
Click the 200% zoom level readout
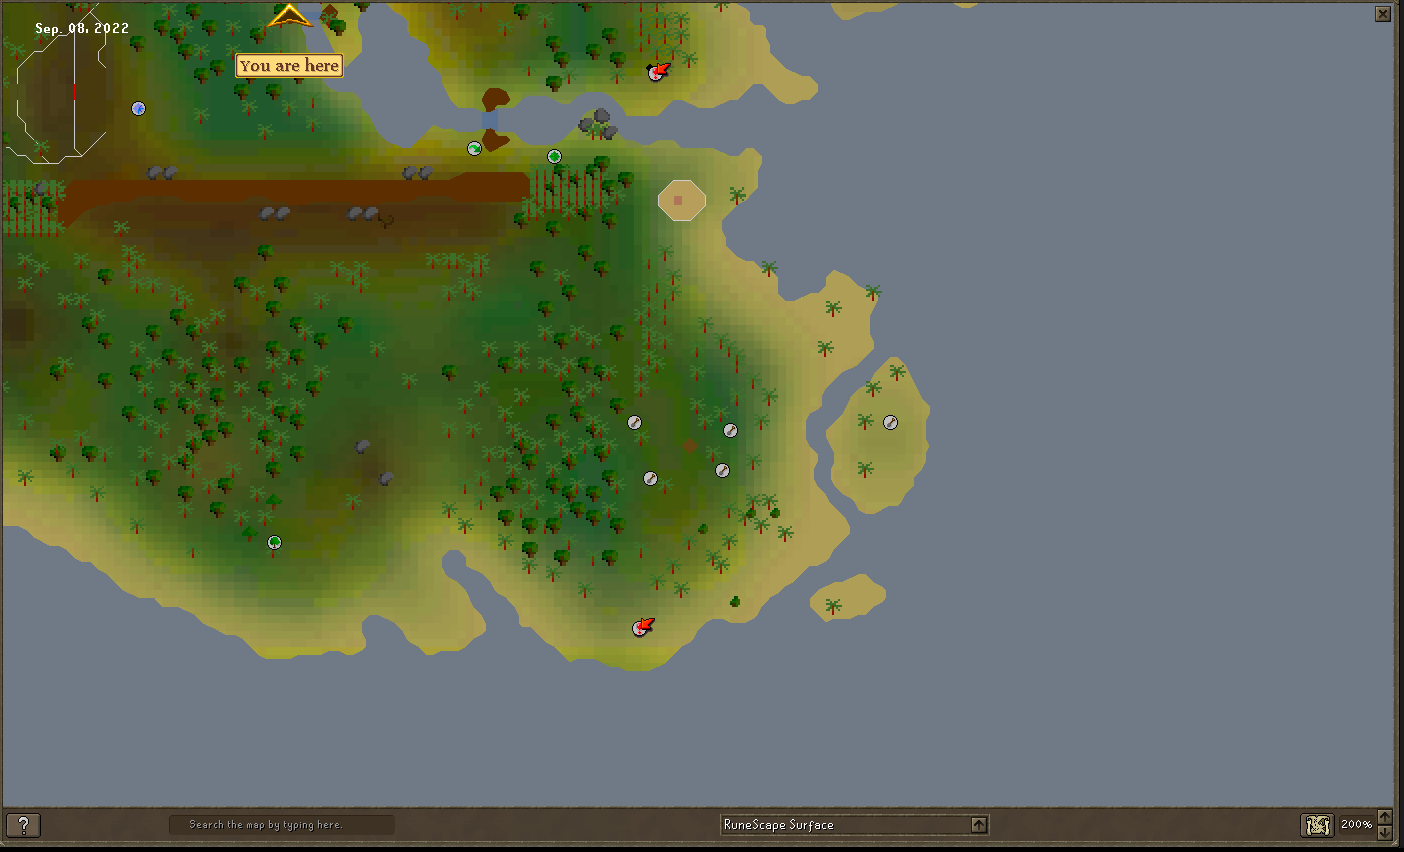point(1356,825)
